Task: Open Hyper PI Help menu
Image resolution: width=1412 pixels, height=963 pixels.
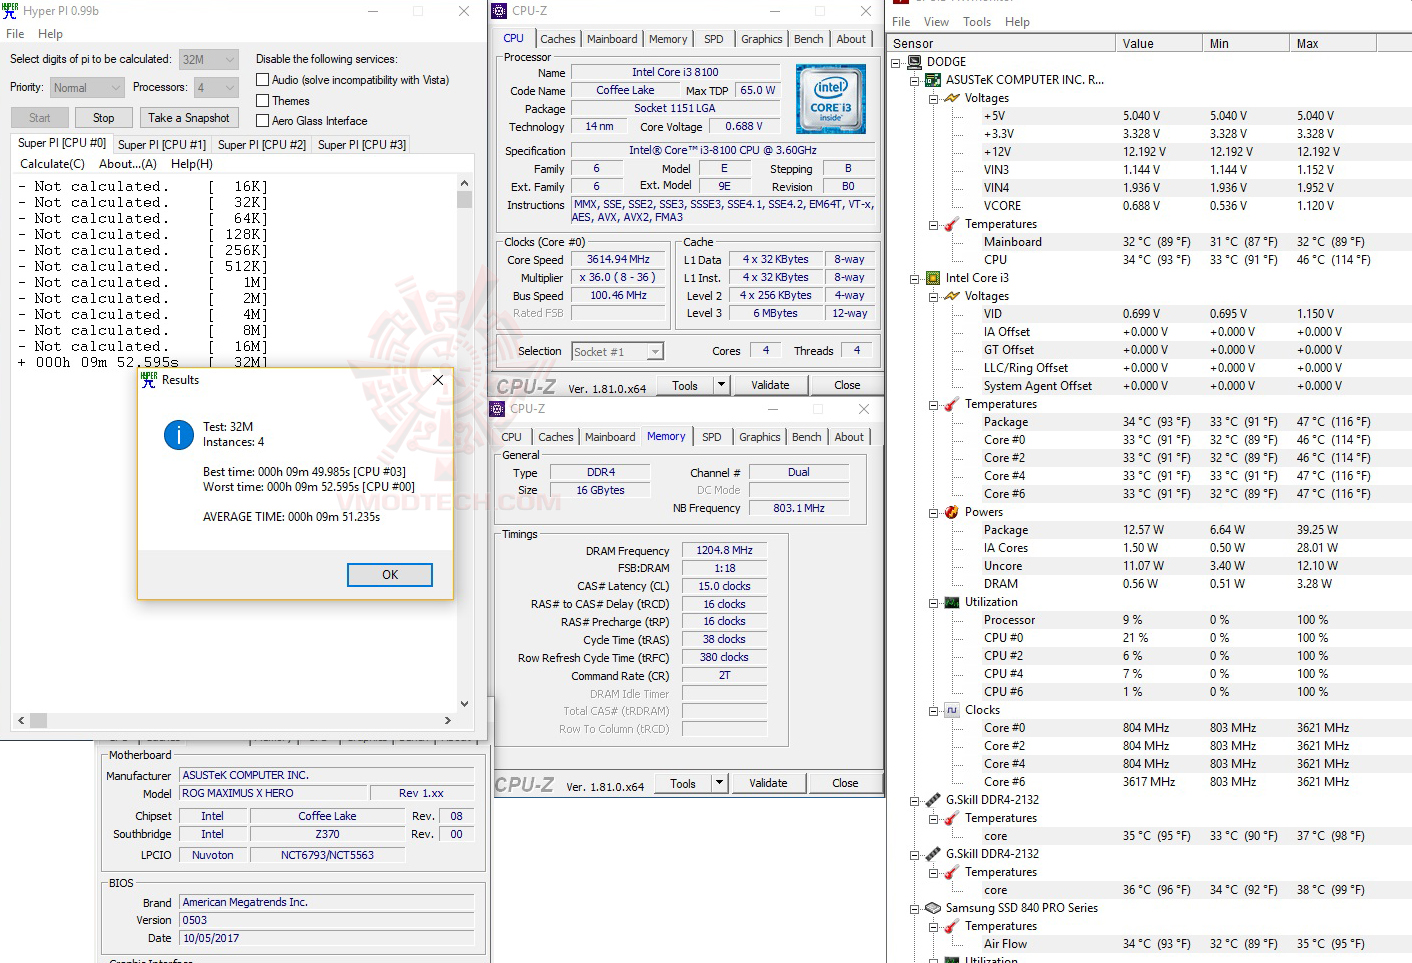Action: click(50, 34)
